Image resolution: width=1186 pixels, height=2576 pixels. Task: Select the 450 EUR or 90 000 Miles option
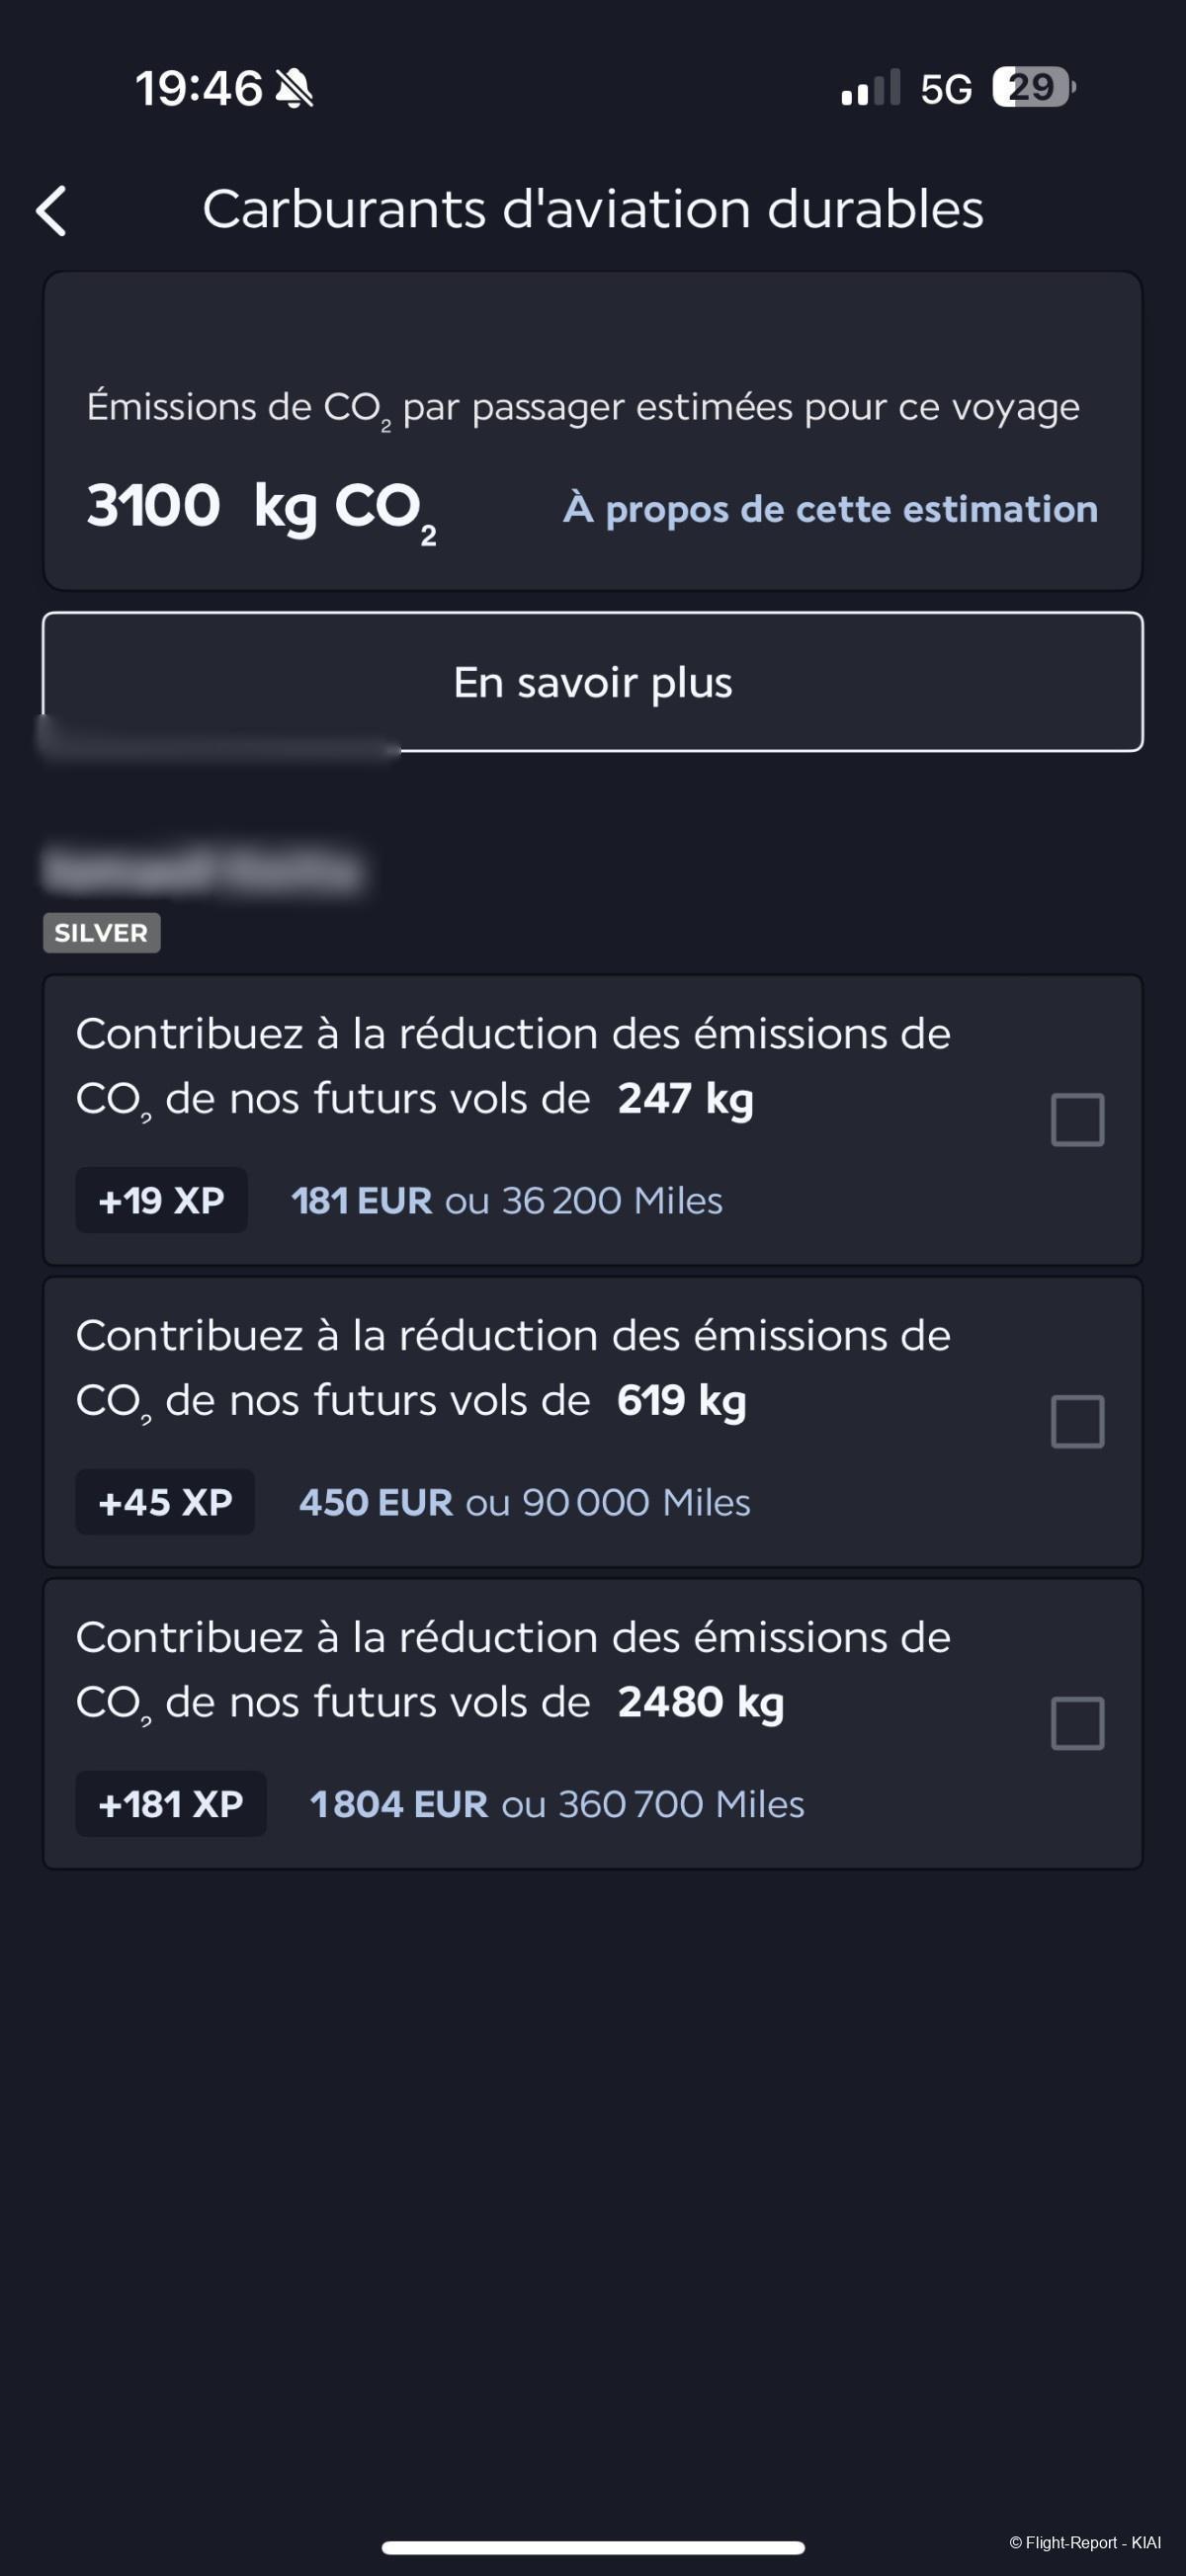tap(525, 1502)
